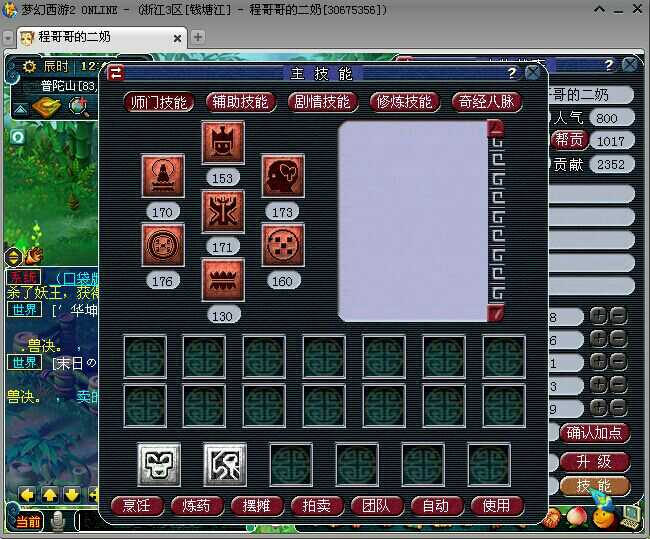Switch to the 辅助技能 tab
650x539 pixels.
tap(239, 102)
